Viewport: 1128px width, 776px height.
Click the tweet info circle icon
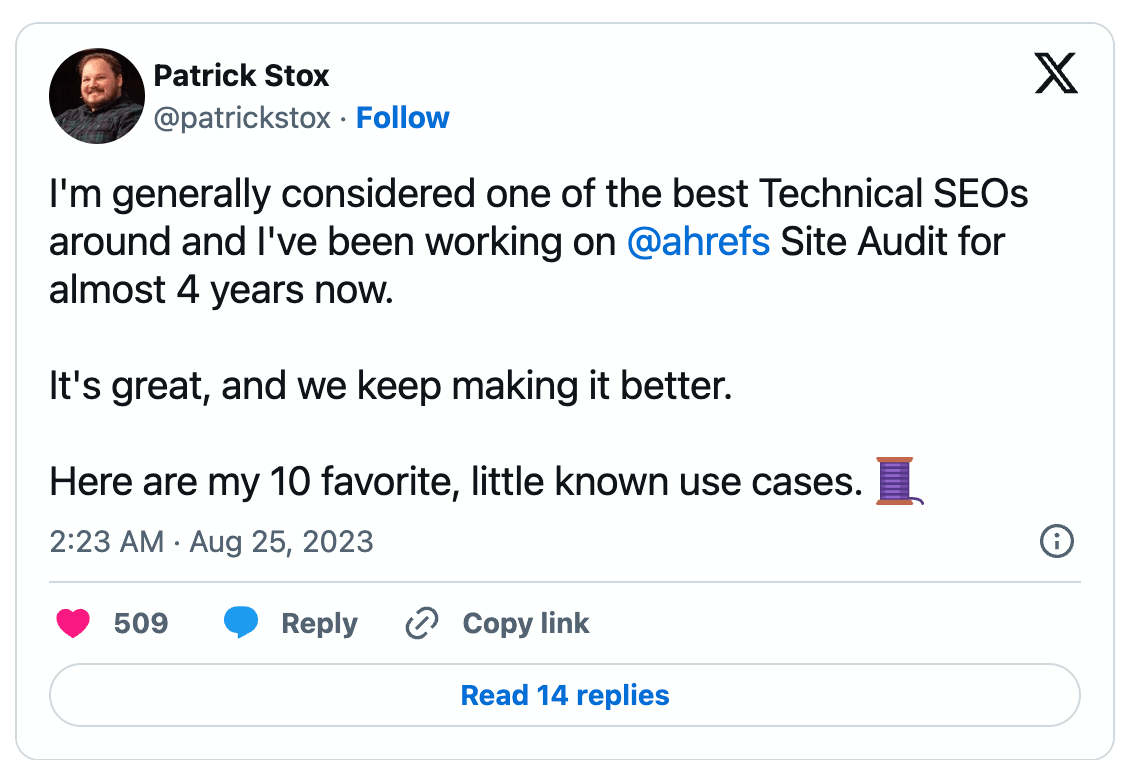click(x=1057, y=542)
